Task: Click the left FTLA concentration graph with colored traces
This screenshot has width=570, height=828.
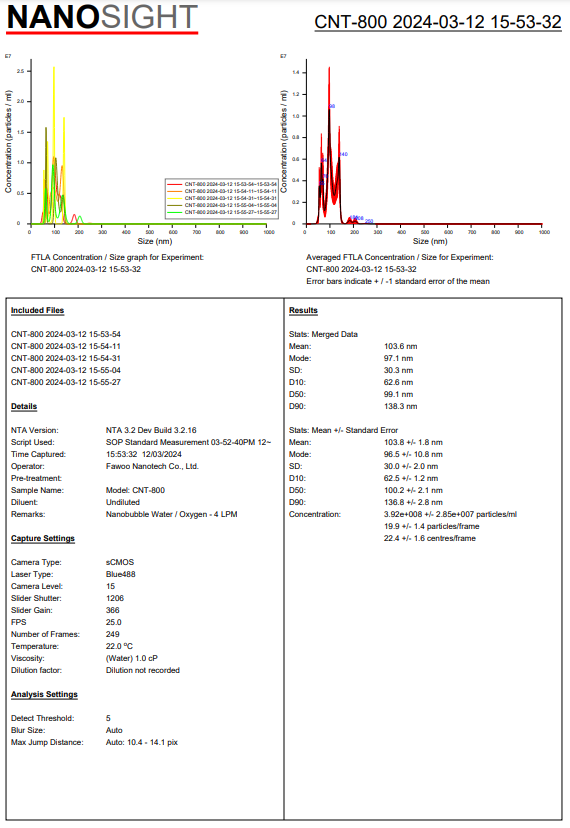Action: tap(140, 150)
